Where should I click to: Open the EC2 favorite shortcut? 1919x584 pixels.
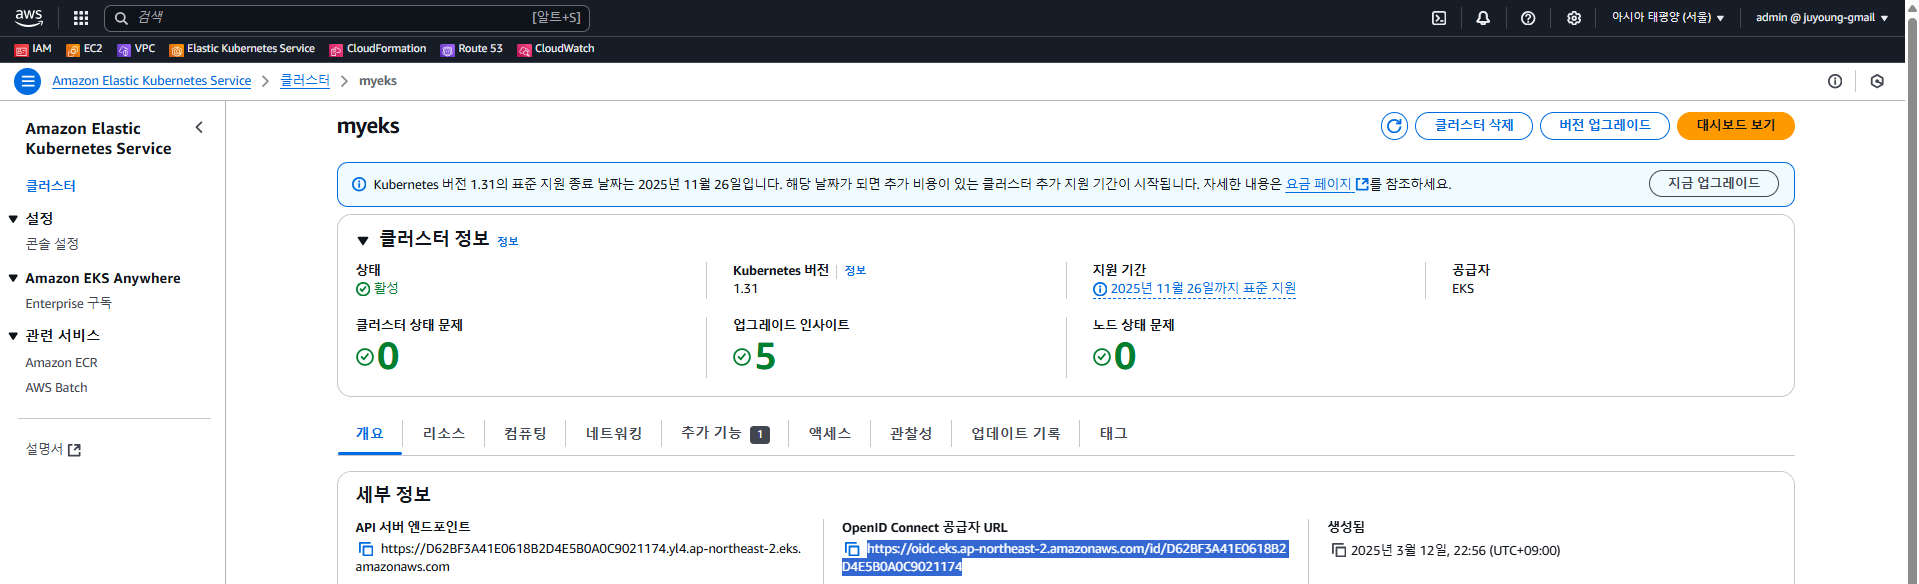[x=84, y=49]
